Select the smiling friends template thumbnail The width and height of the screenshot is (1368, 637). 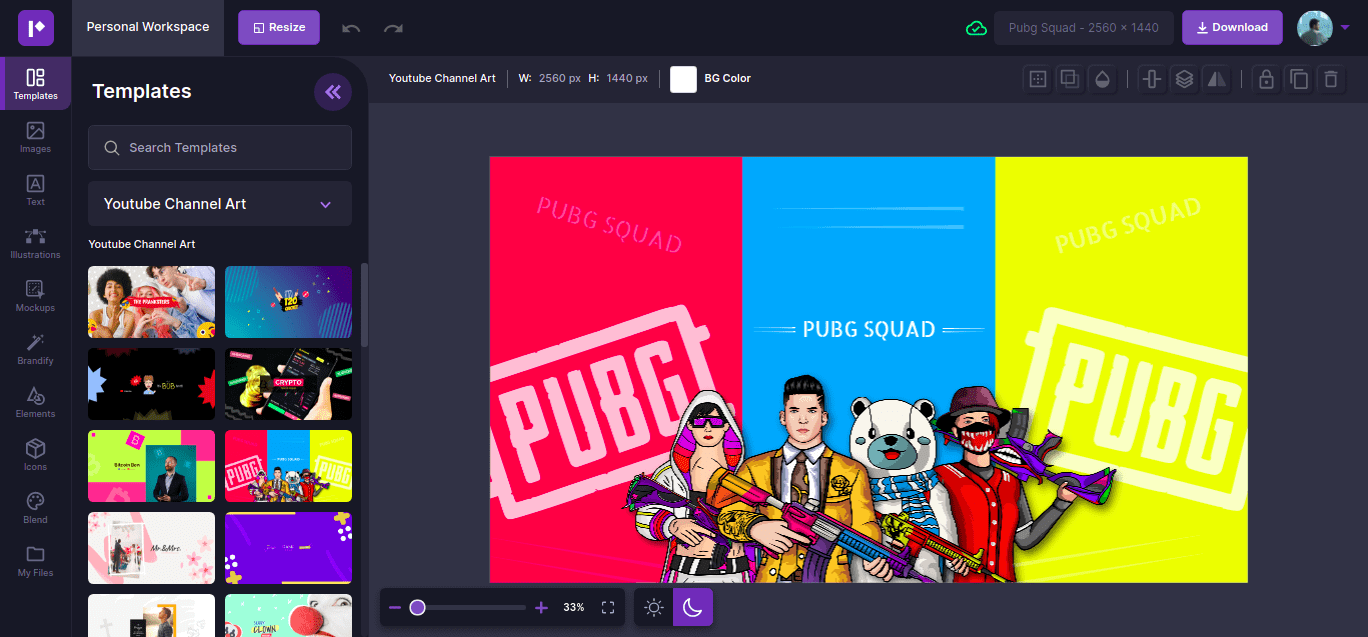pos(151,302)
